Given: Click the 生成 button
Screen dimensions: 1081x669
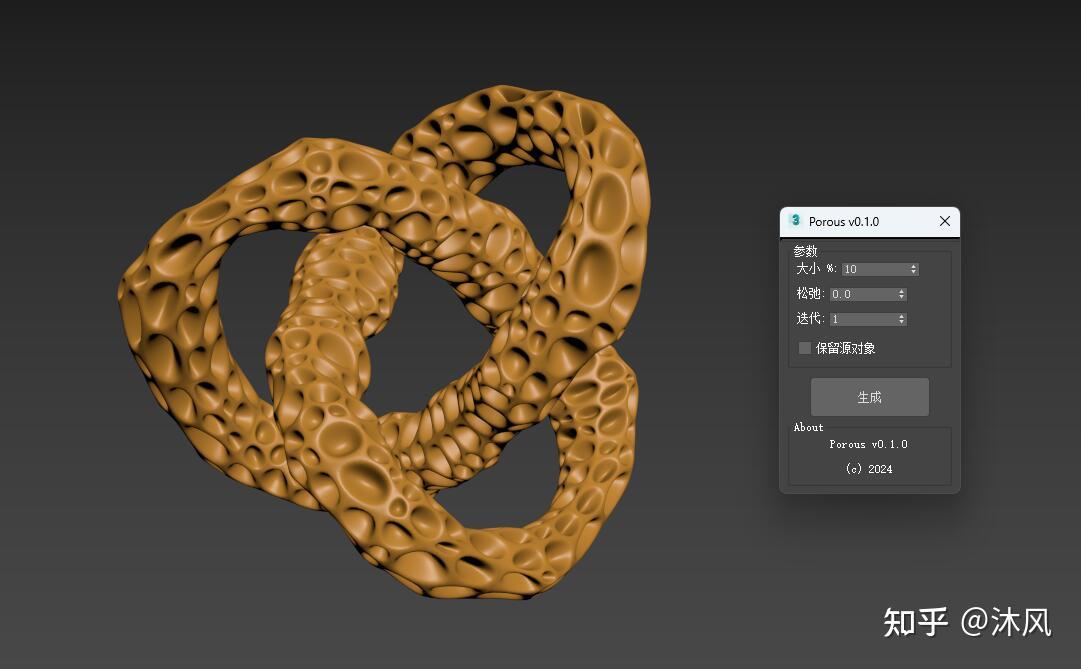Looking at the screenshot, I should 869,397.
